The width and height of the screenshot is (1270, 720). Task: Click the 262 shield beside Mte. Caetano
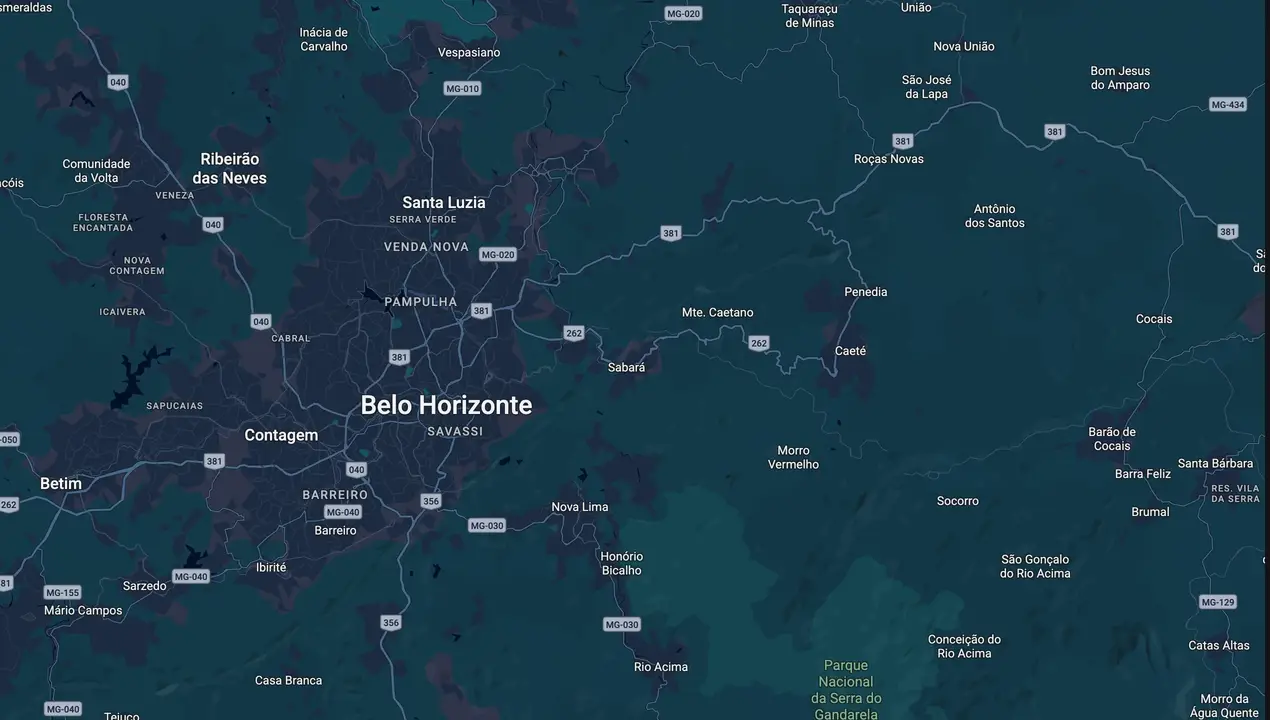pos(759,343)
